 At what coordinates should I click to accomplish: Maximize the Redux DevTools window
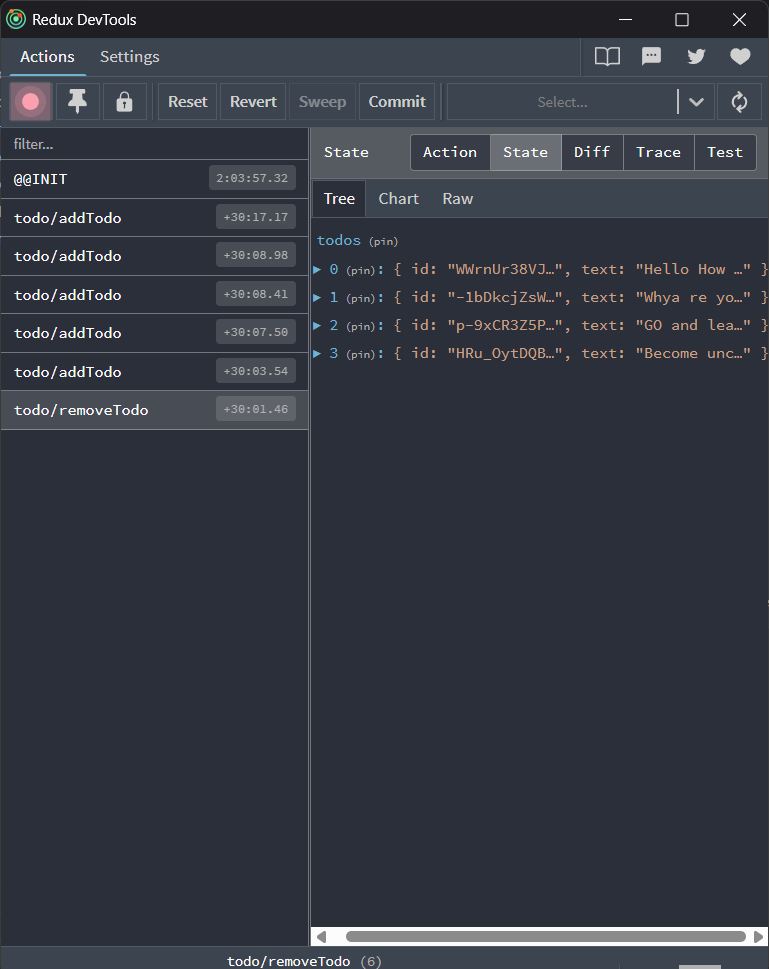click(682, 20)
